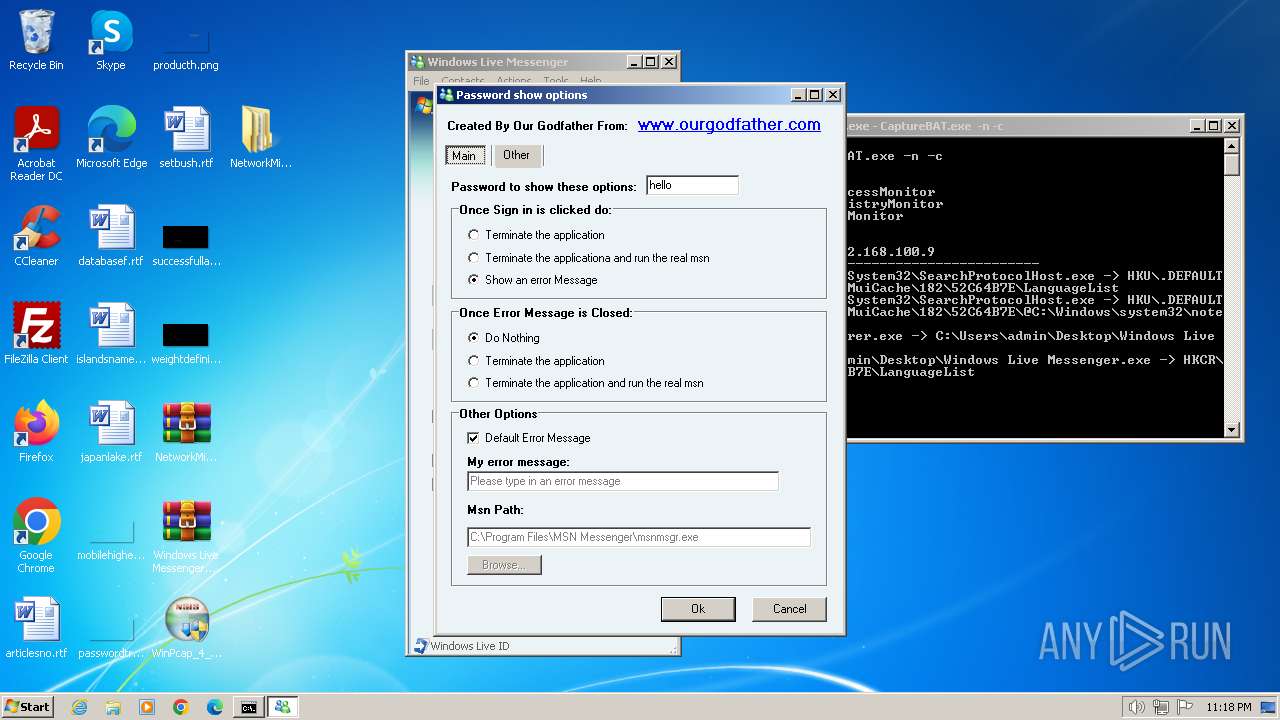Click the Action Center flag tray icon

pyautogui.click(x=1186, y=707)
